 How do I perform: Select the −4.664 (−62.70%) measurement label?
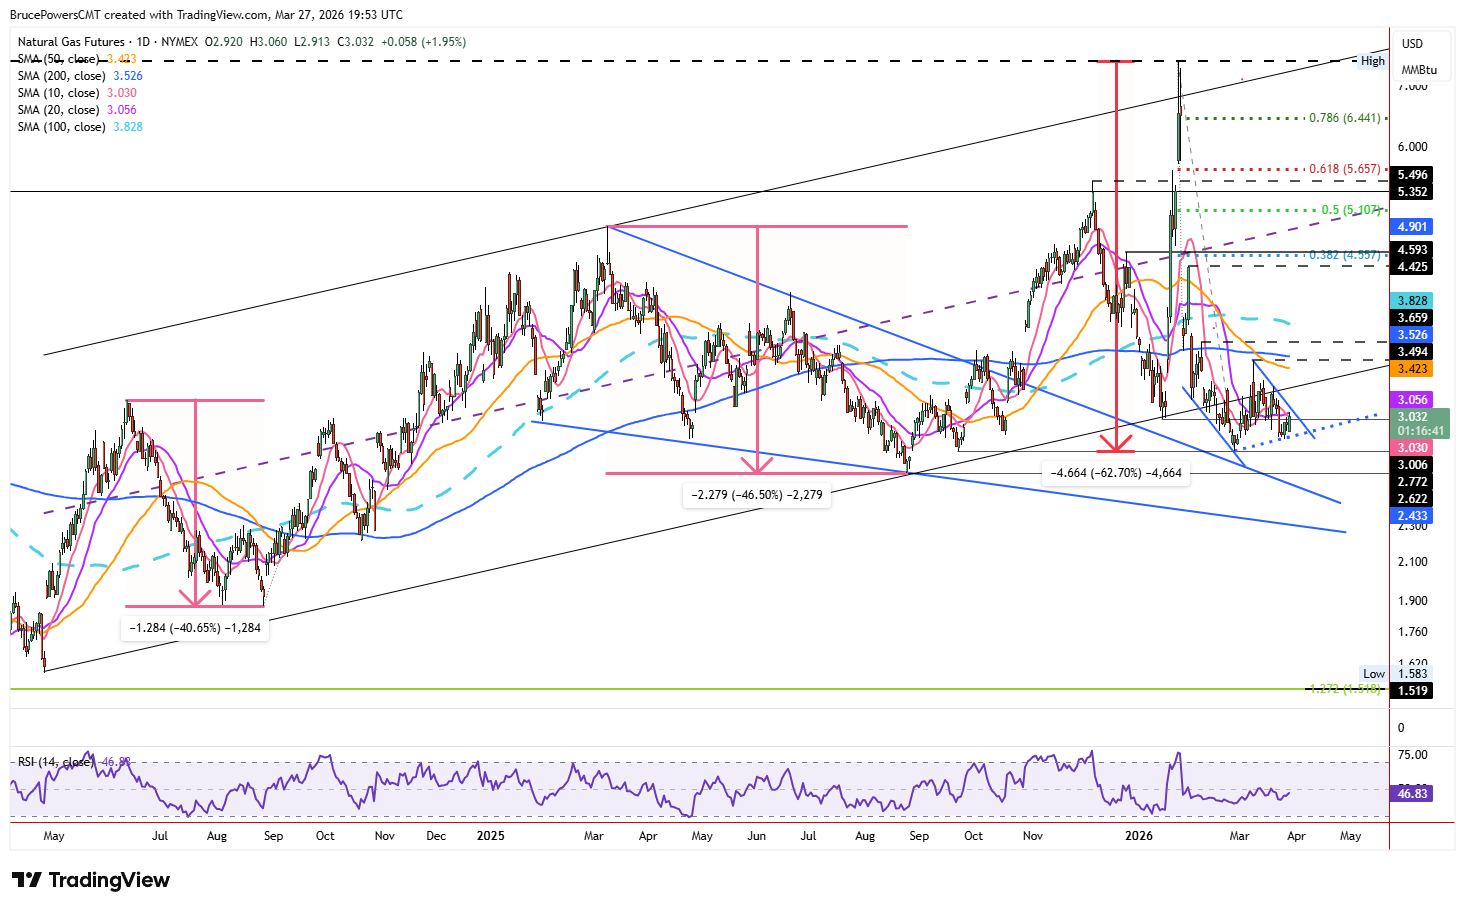(1116, 473)
